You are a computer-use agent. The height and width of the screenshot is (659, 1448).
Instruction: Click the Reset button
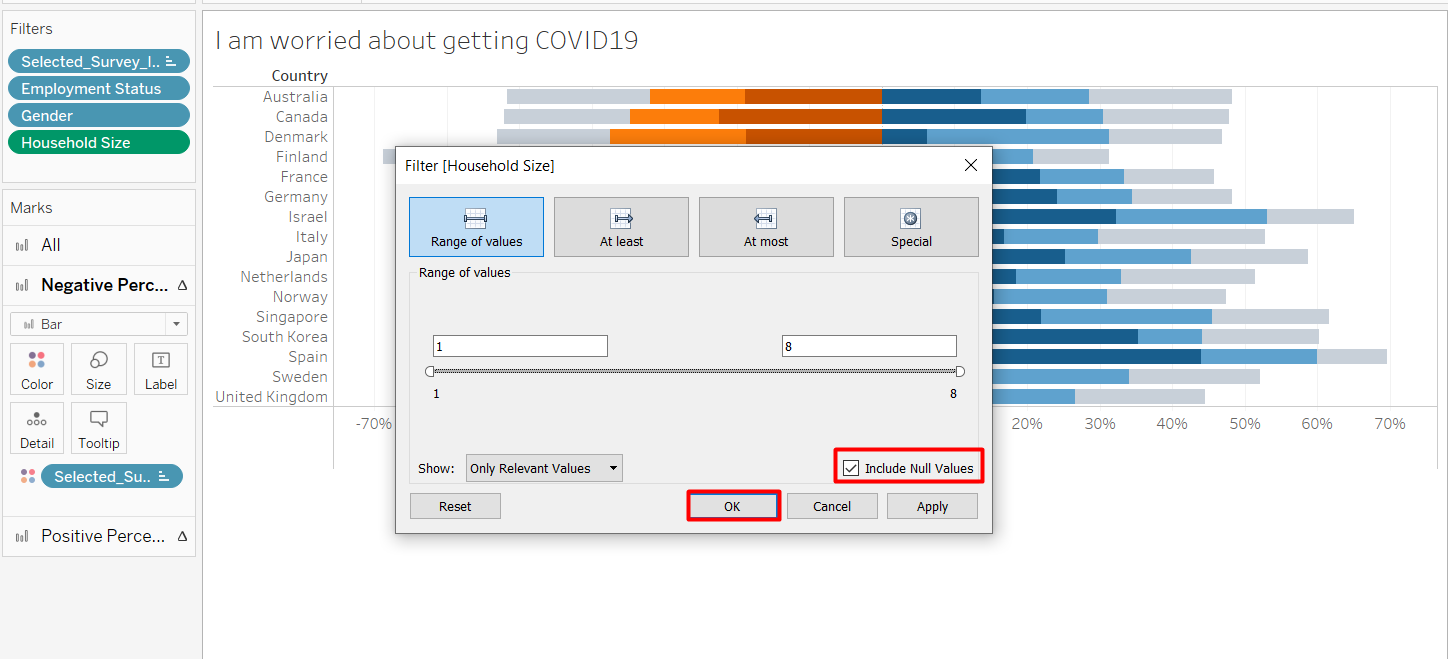coord(455,506)
